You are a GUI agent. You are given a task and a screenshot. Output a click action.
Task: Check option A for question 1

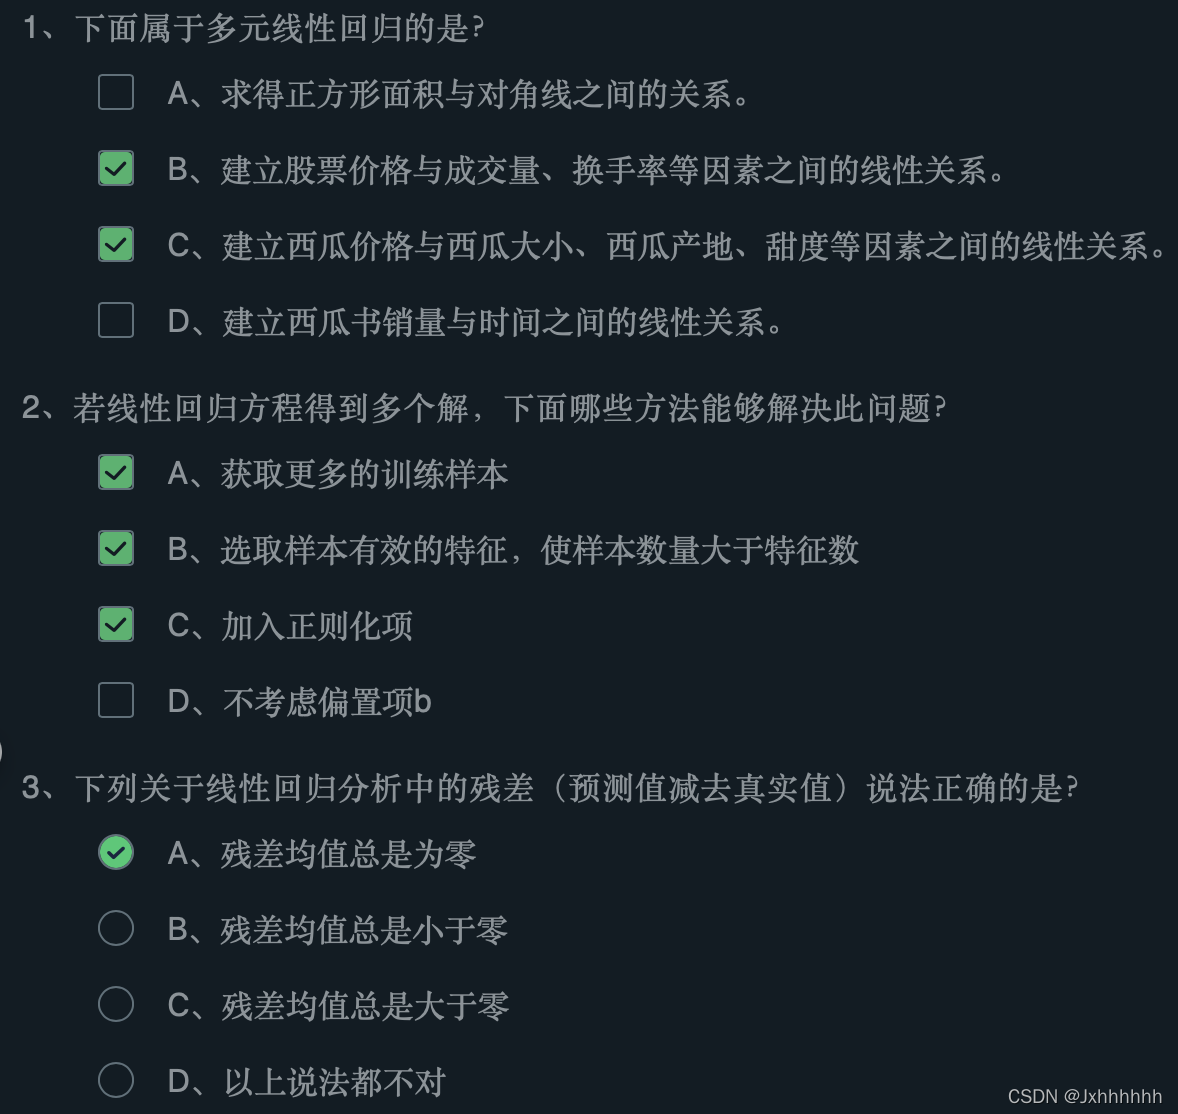pyautogui.click(x=115, y=93)
